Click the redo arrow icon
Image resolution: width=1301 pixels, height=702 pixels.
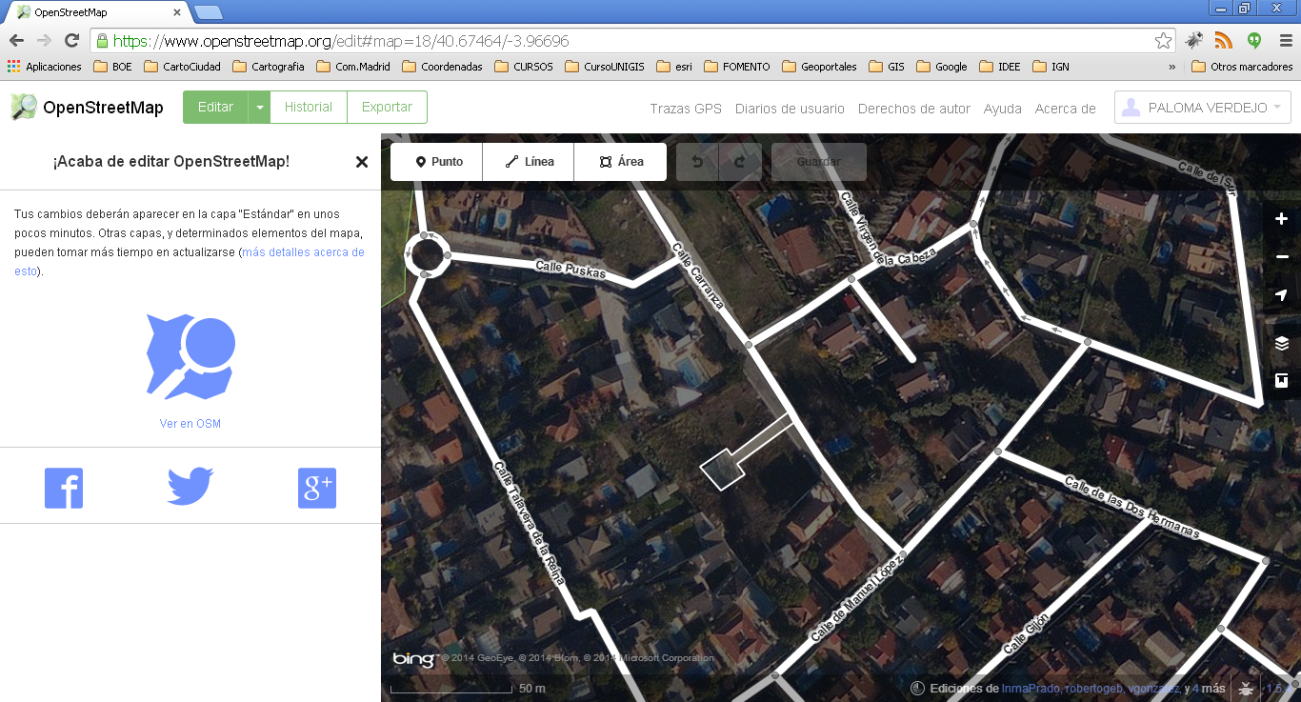click(740, 161)
